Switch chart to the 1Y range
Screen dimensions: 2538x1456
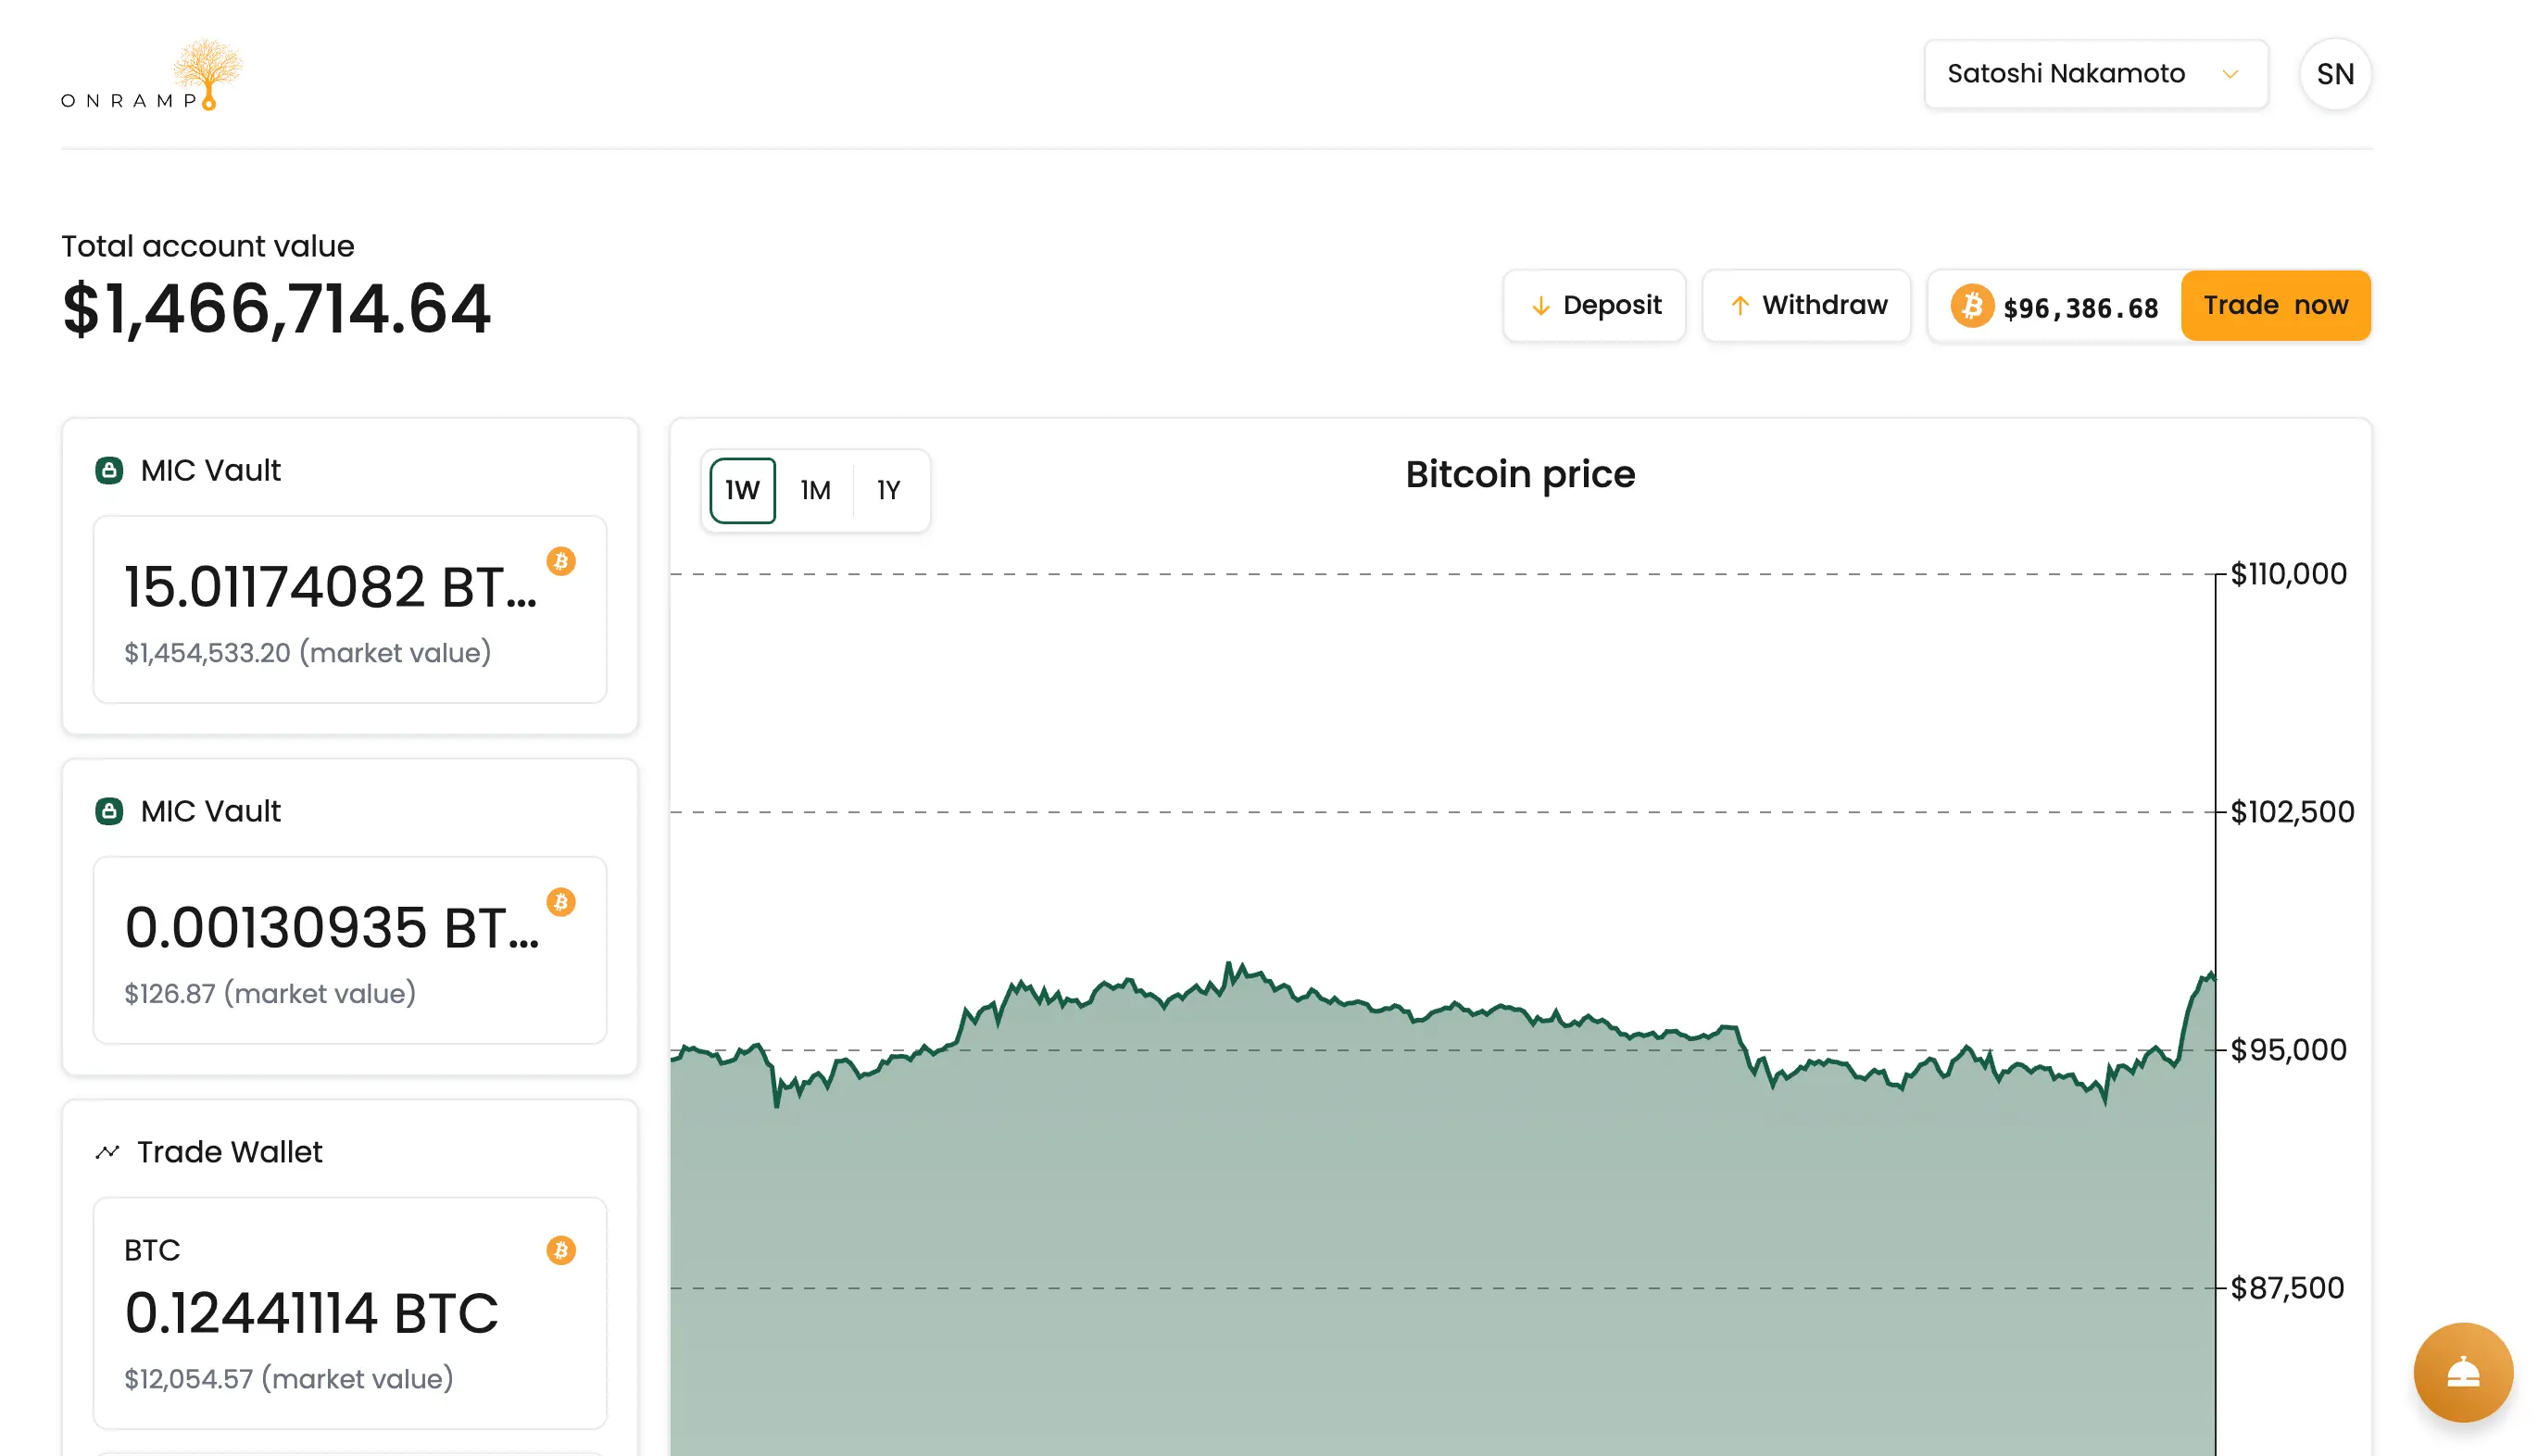pos(888,490)
